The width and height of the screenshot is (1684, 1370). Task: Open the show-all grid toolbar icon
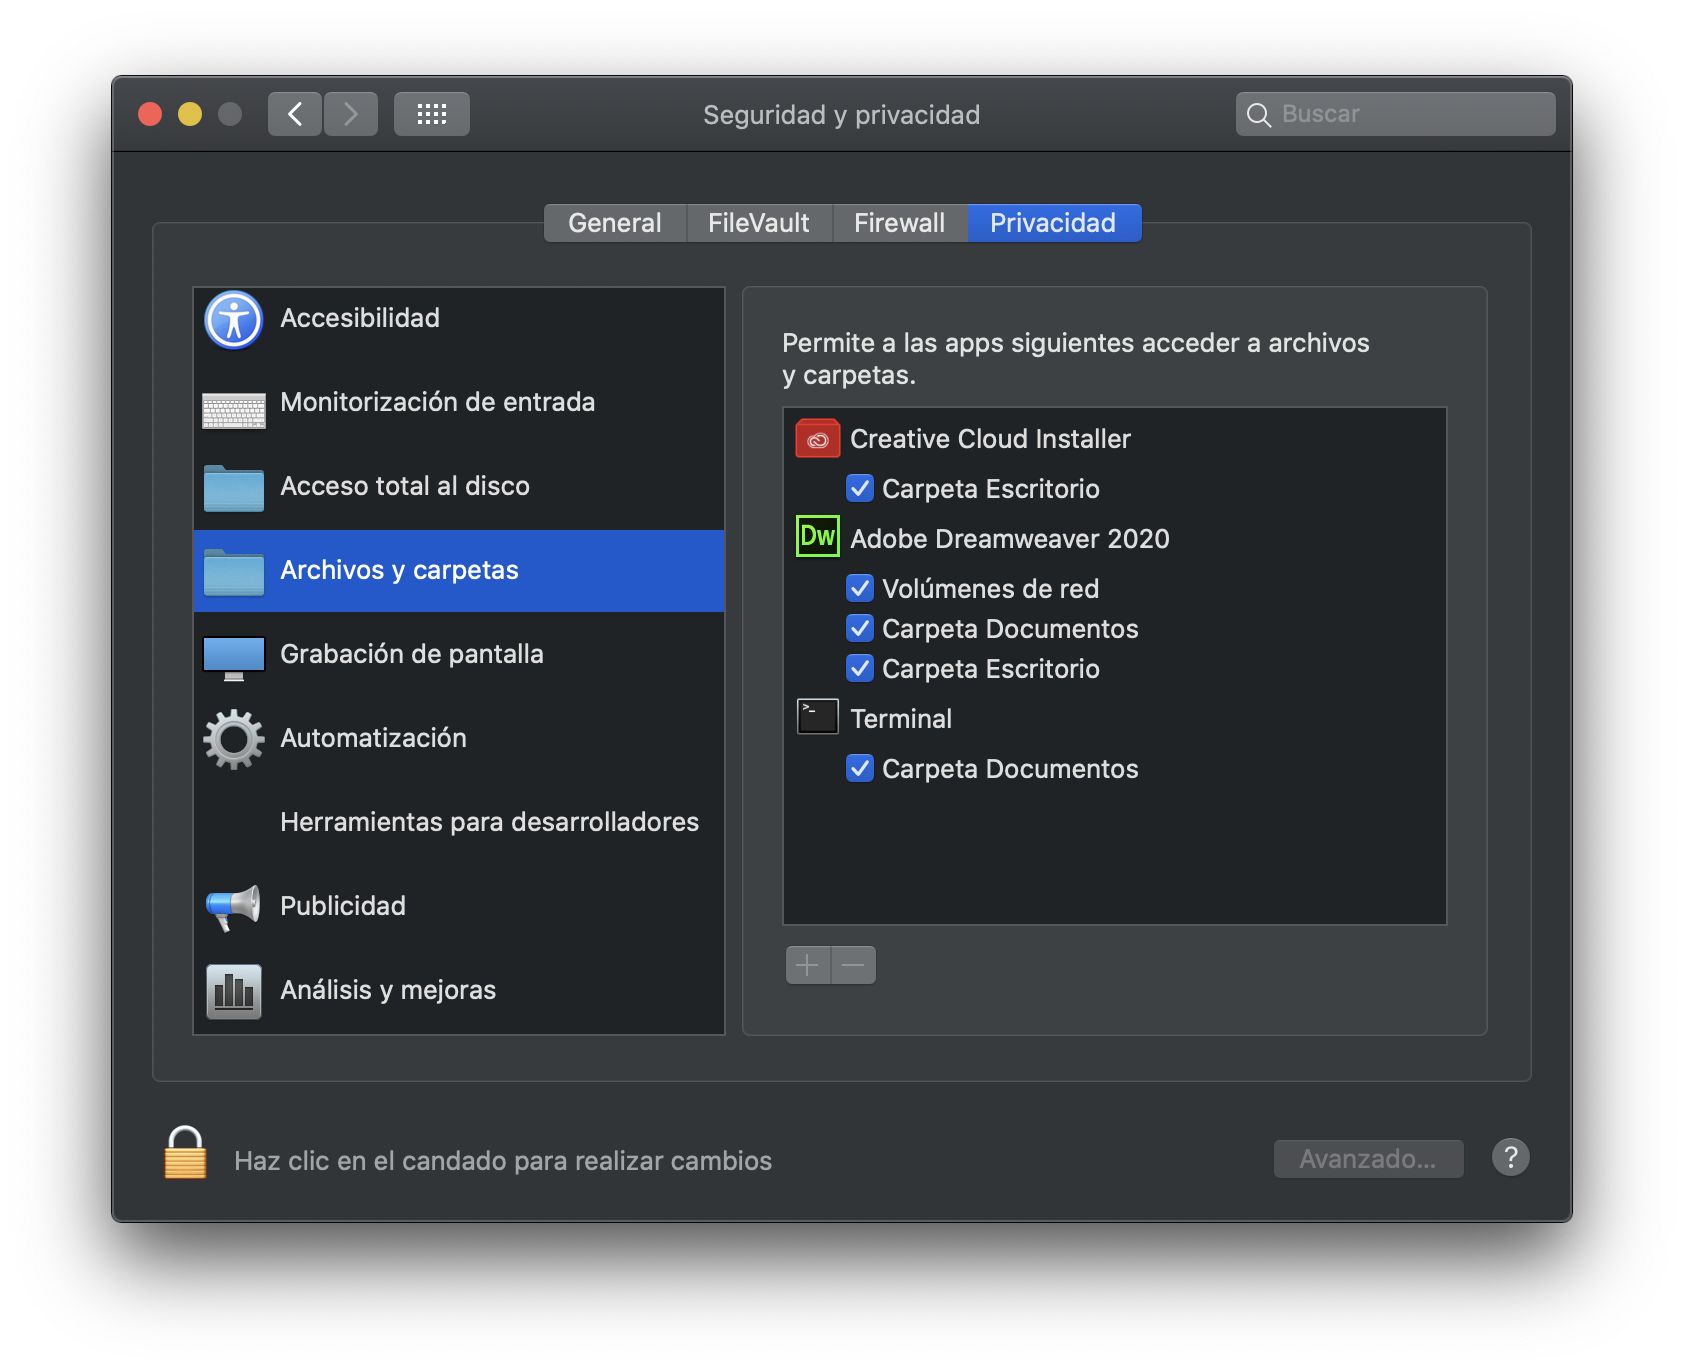pyautogui.click(x=431, y=113)
